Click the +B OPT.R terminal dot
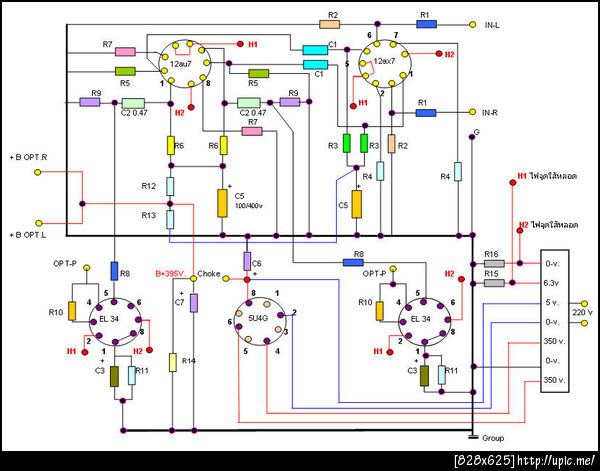The width and height of the screenshot is (600, 471). tap(38, 172)
